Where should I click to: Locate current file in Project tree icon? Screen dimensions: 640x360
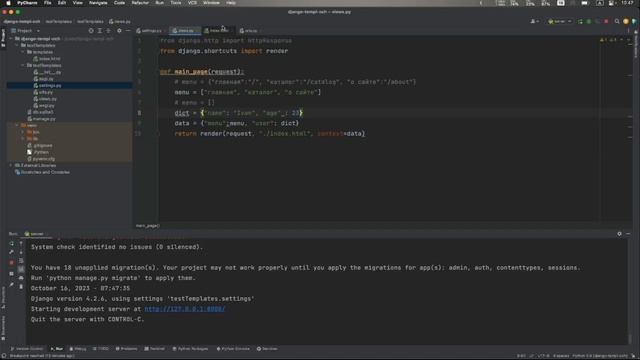[91, 31]
